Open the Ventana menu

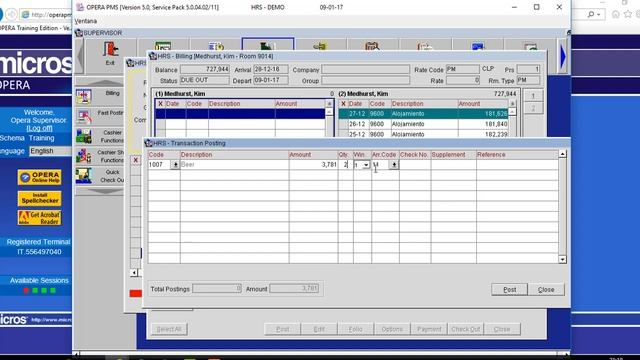(x=86, y=21)
